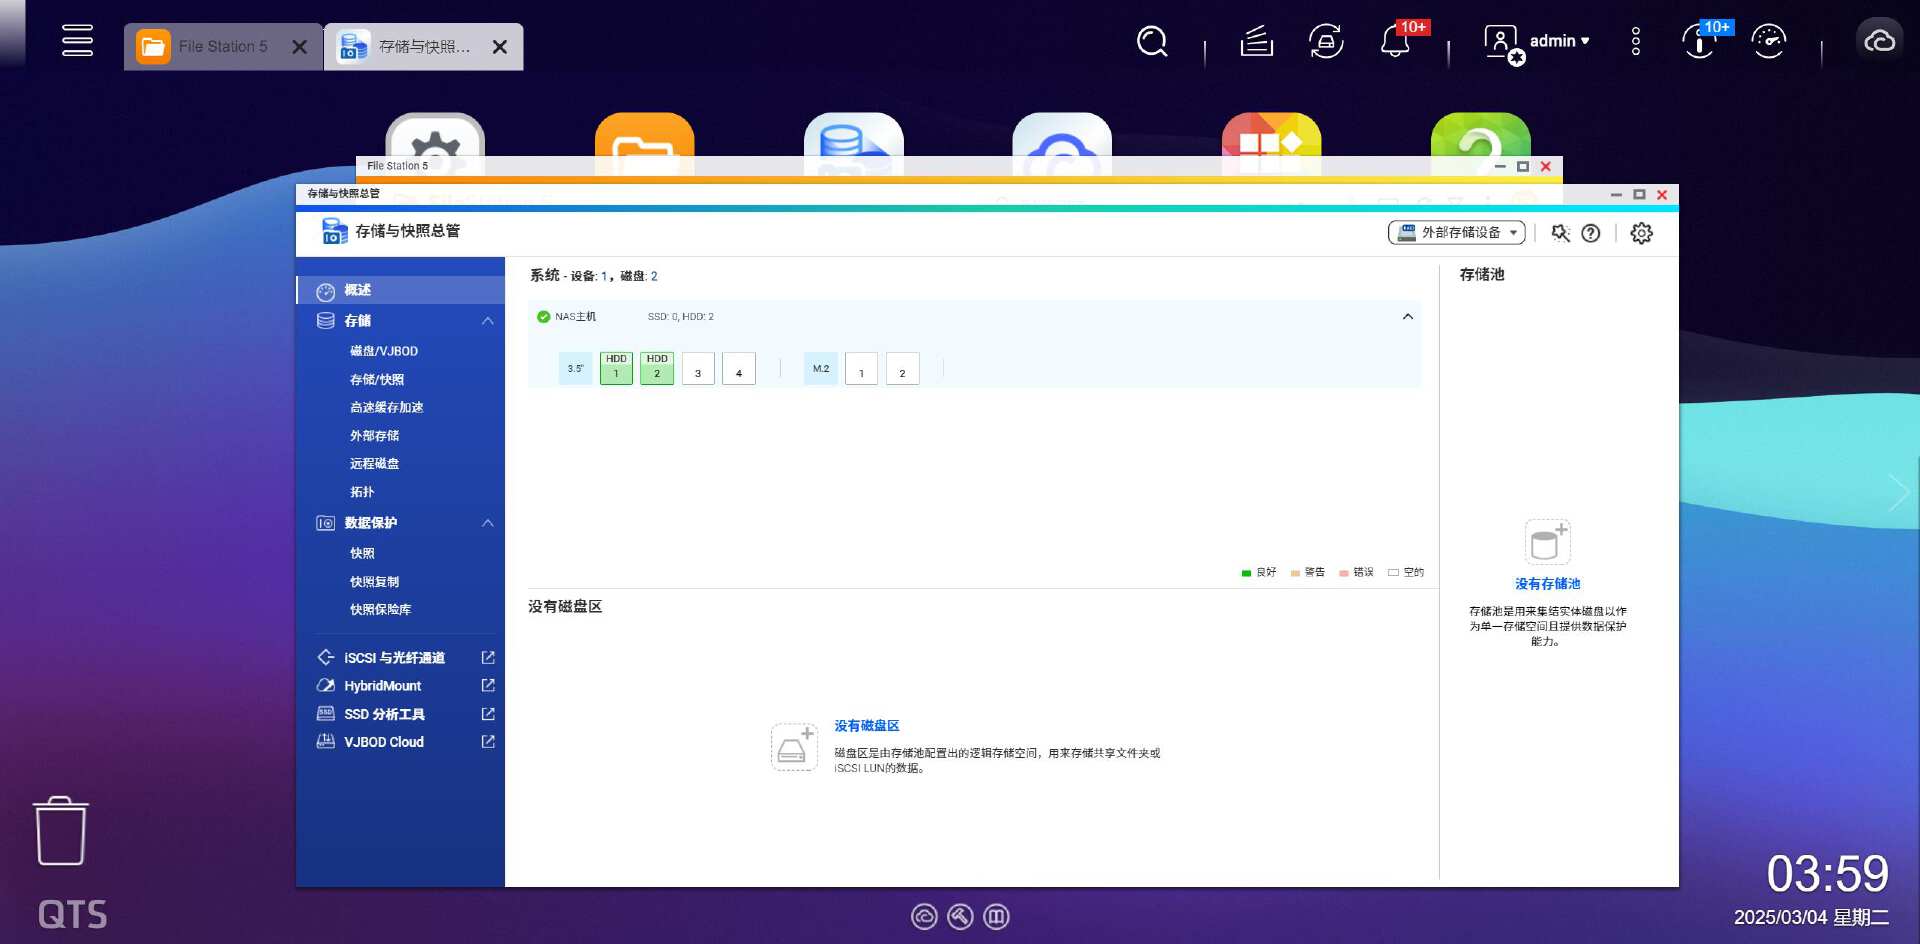1920x944 pixels.
Task: Click the pause-style icon in bottom dock
Action: pyautogui.click(x=996, y=916)
